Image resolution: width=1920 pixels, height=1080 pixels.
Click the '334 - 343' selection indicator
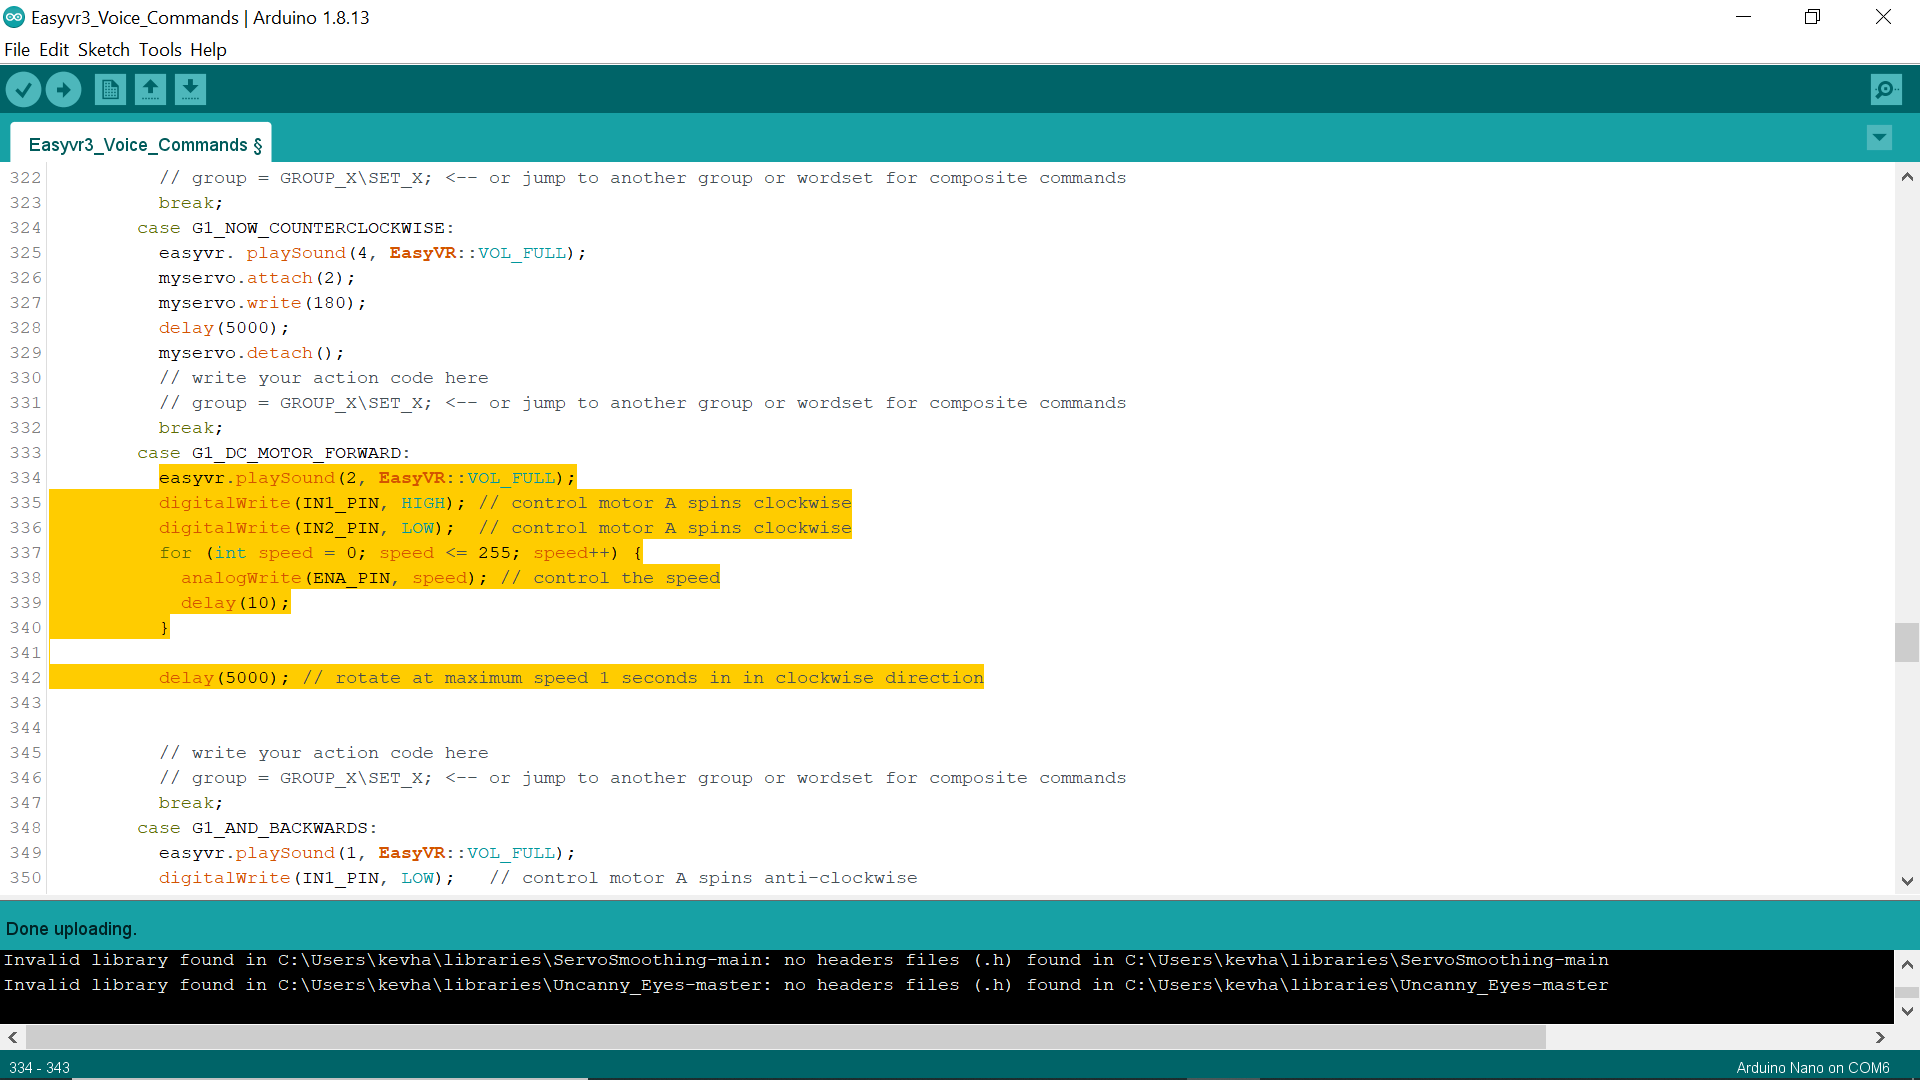point(40,1068)
